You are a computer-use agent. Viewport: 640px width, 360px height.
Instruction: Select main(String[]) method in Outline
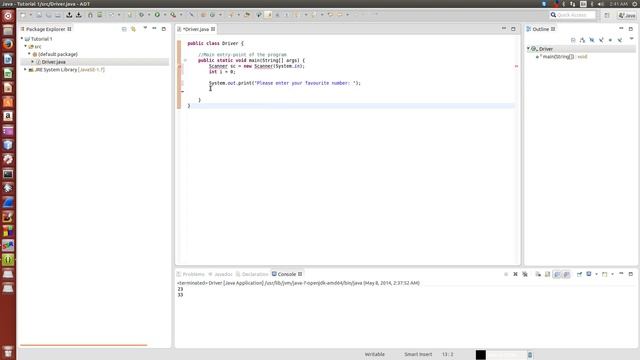coord(562,57)
